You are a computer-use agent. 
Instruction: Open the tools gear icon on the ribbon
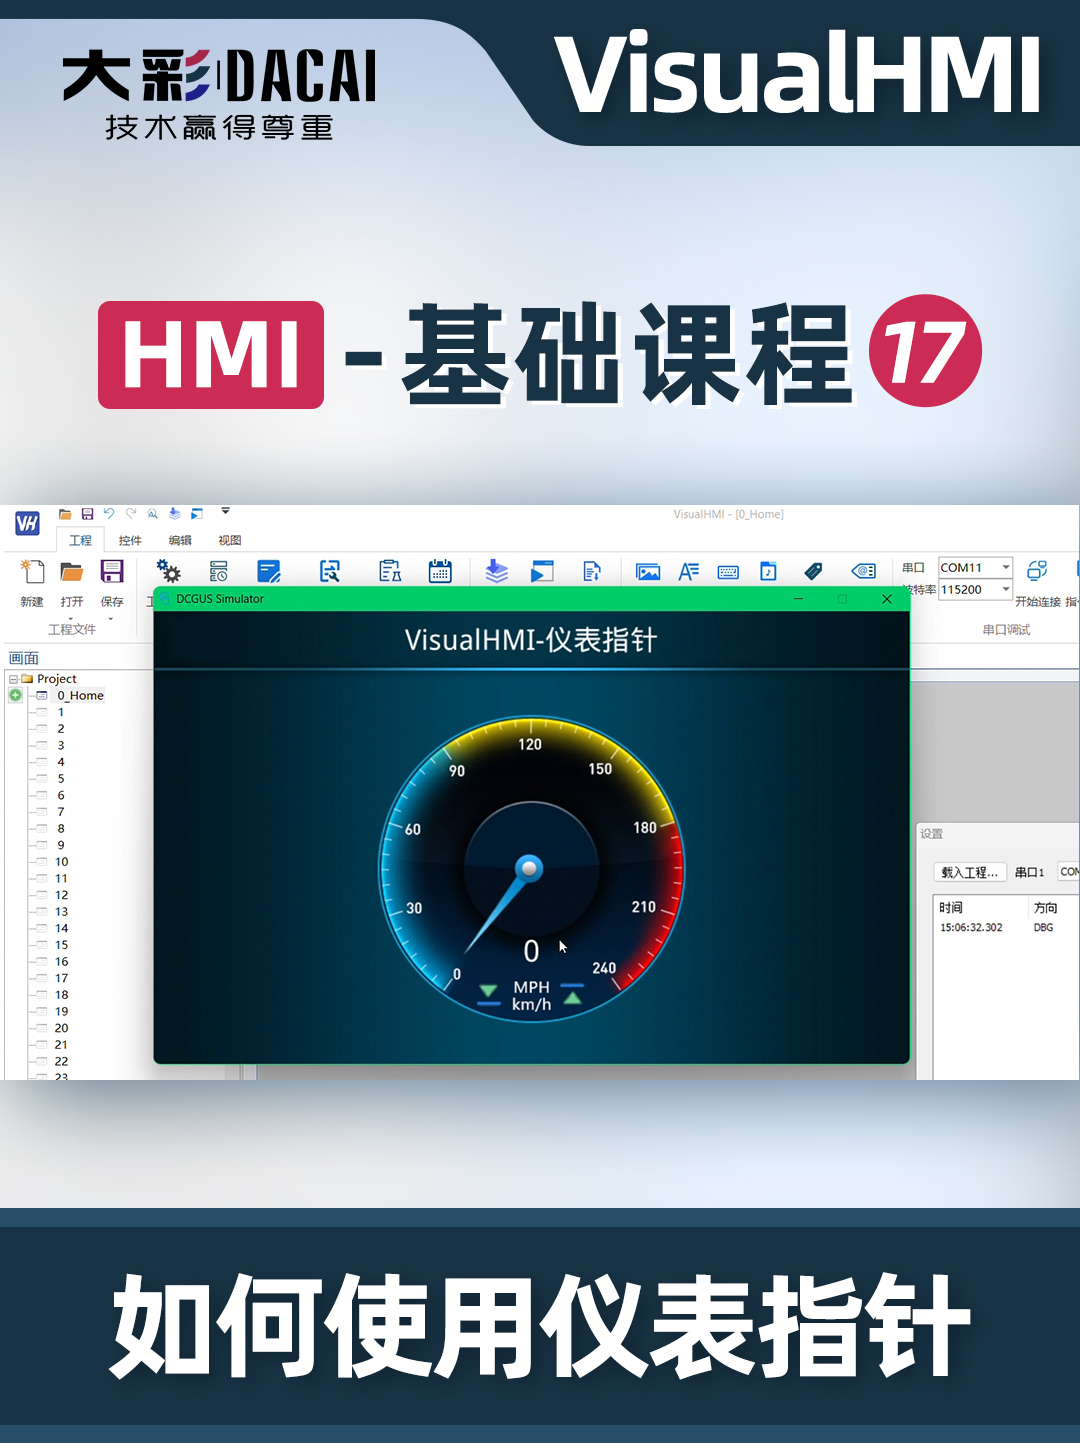point(168,570)
